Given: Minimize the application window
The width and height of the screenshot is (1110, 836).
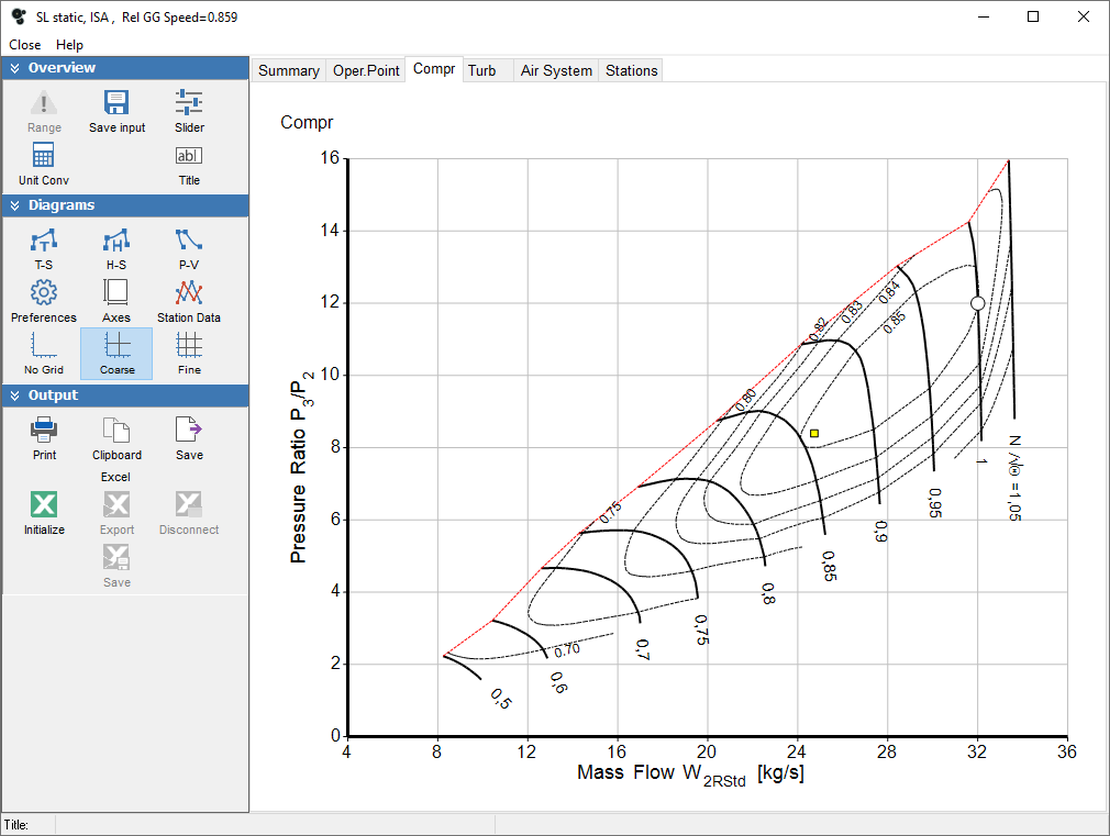Looking at the screenshot, I should [983, 16].
